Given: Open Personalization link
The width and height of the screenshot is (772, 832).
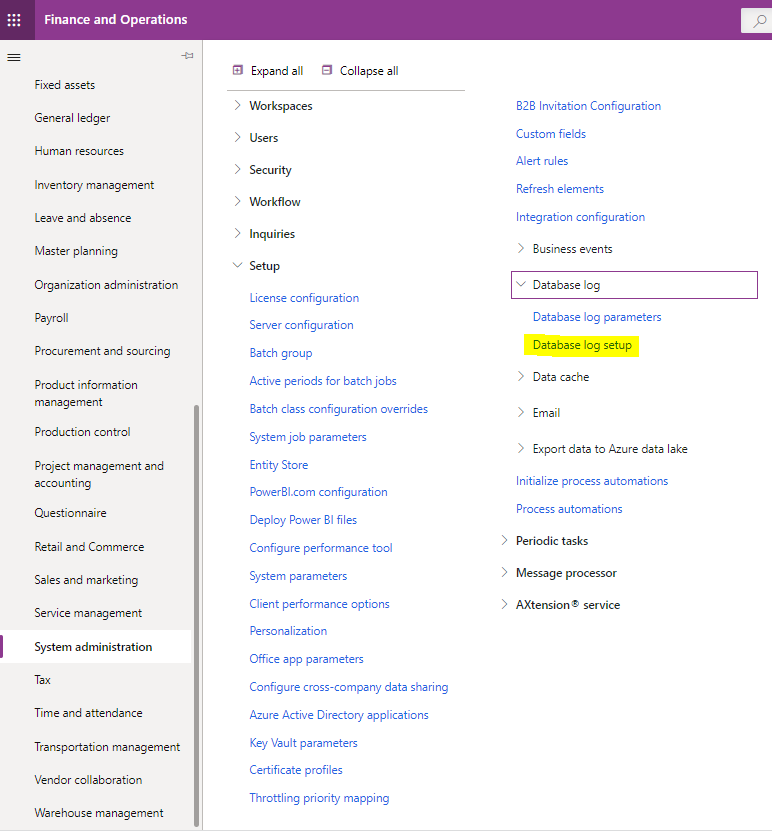Looking at the screenshot, I should (288, 631).
